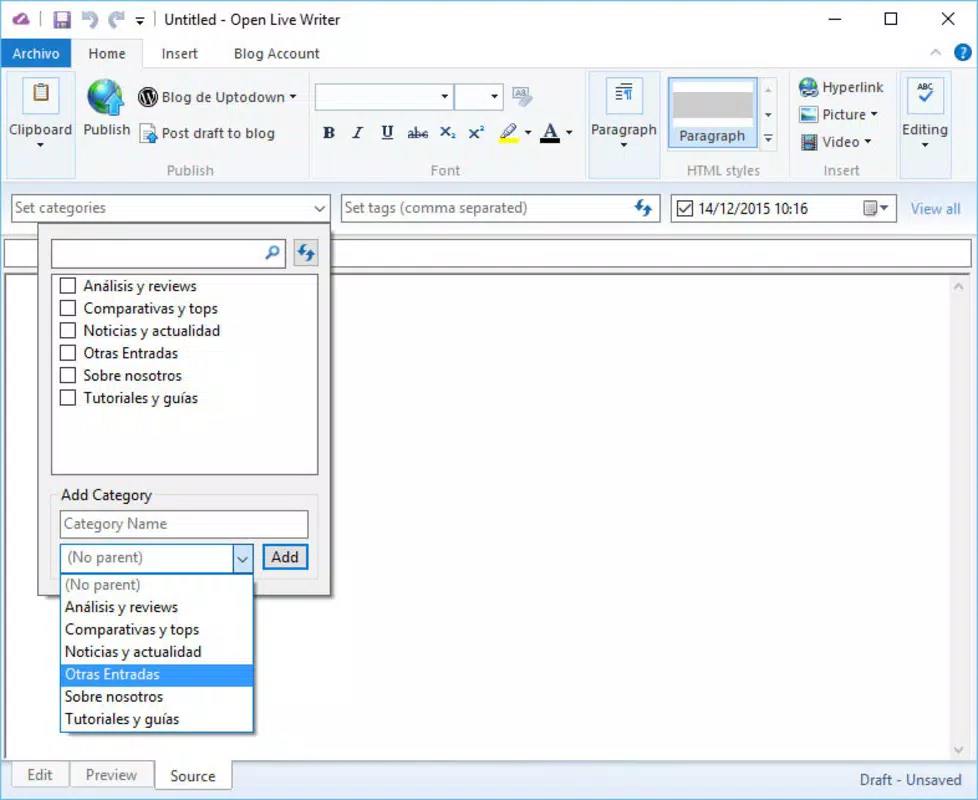Insert a Hyperlink
Screen dimensions: 978x800
(841, 87)
